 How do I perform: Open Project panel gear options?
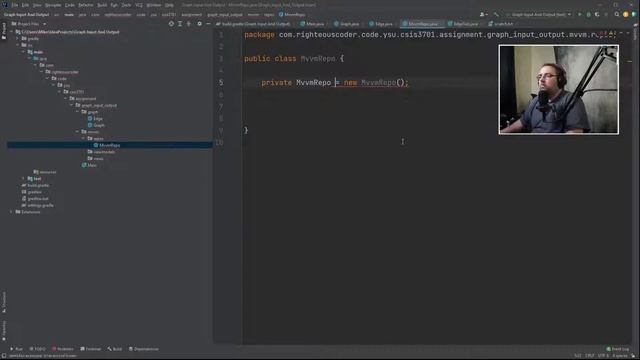[x=199, y=24]
